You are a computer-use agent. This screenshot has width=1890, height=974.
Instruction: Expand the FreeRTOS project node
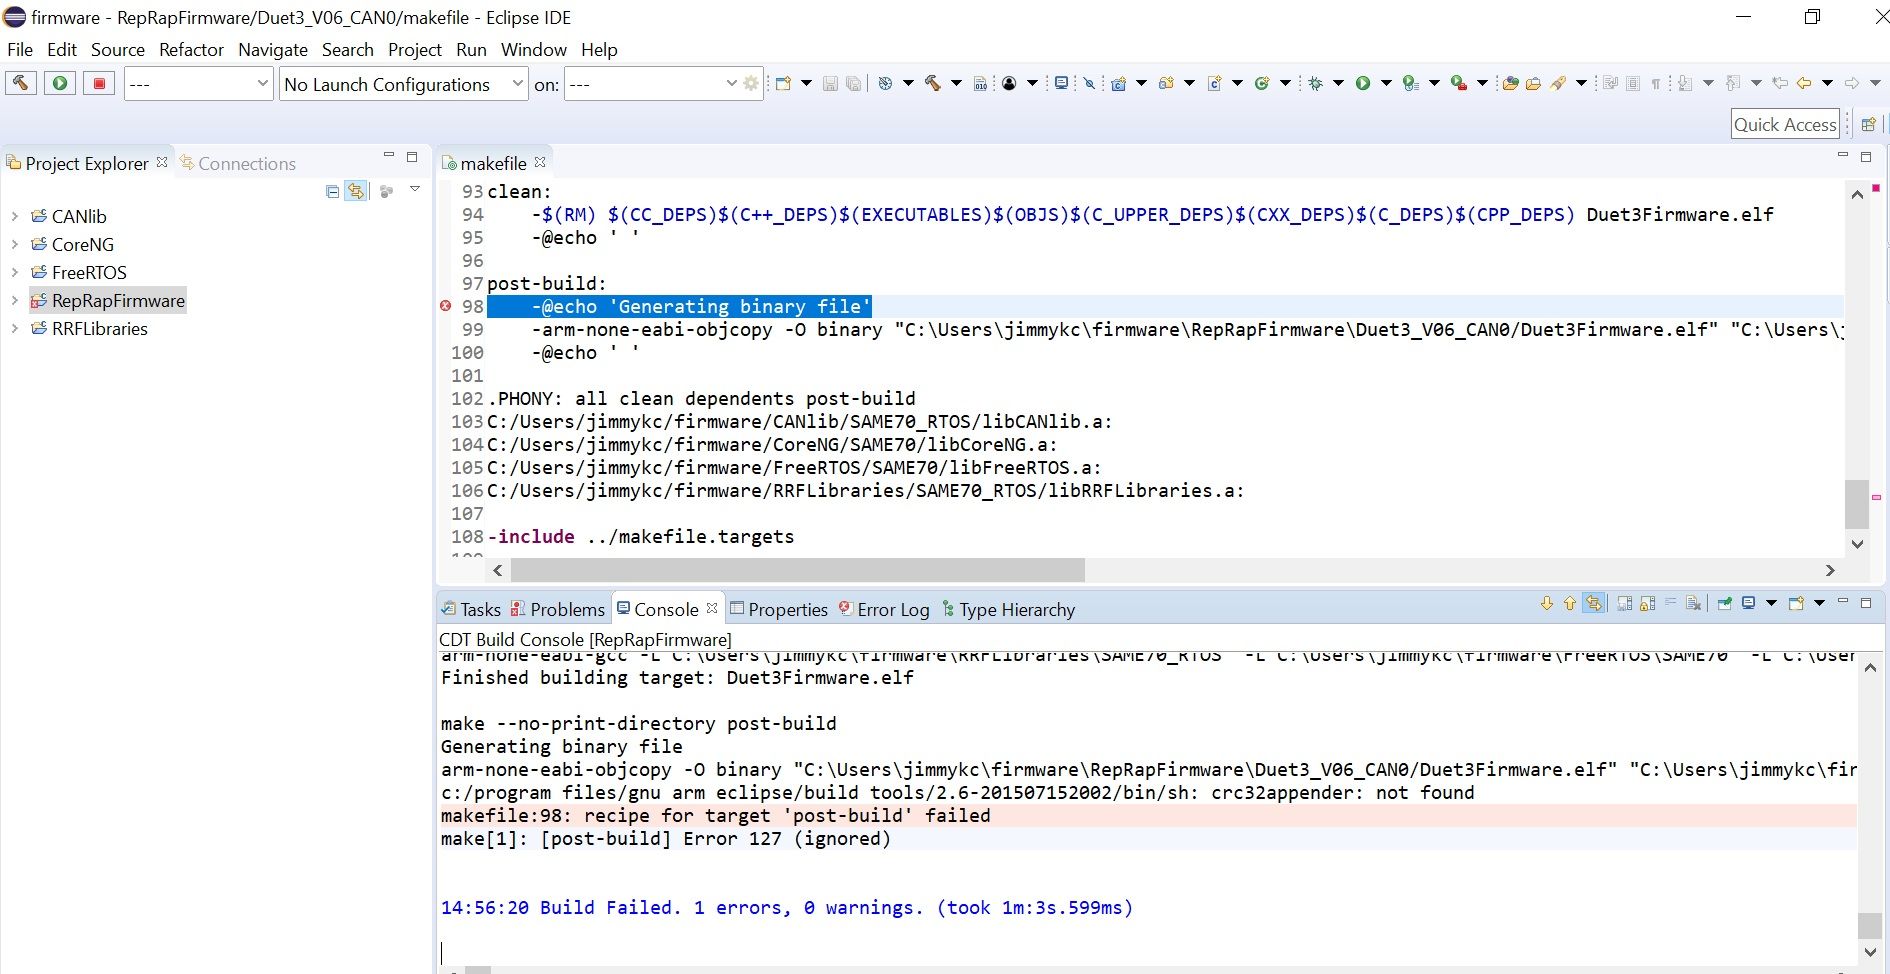pos(14,272)
